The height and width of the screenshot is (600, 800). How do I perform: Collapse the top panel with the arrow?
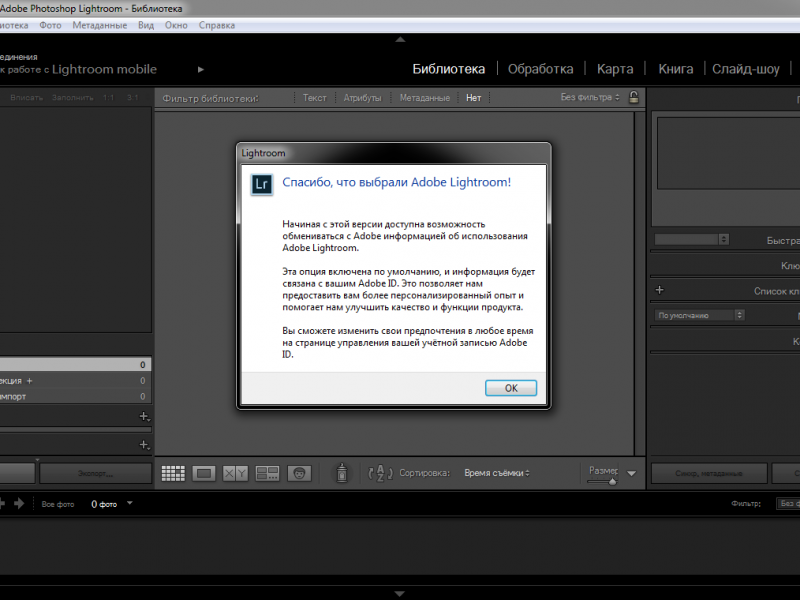coord(400,39)
